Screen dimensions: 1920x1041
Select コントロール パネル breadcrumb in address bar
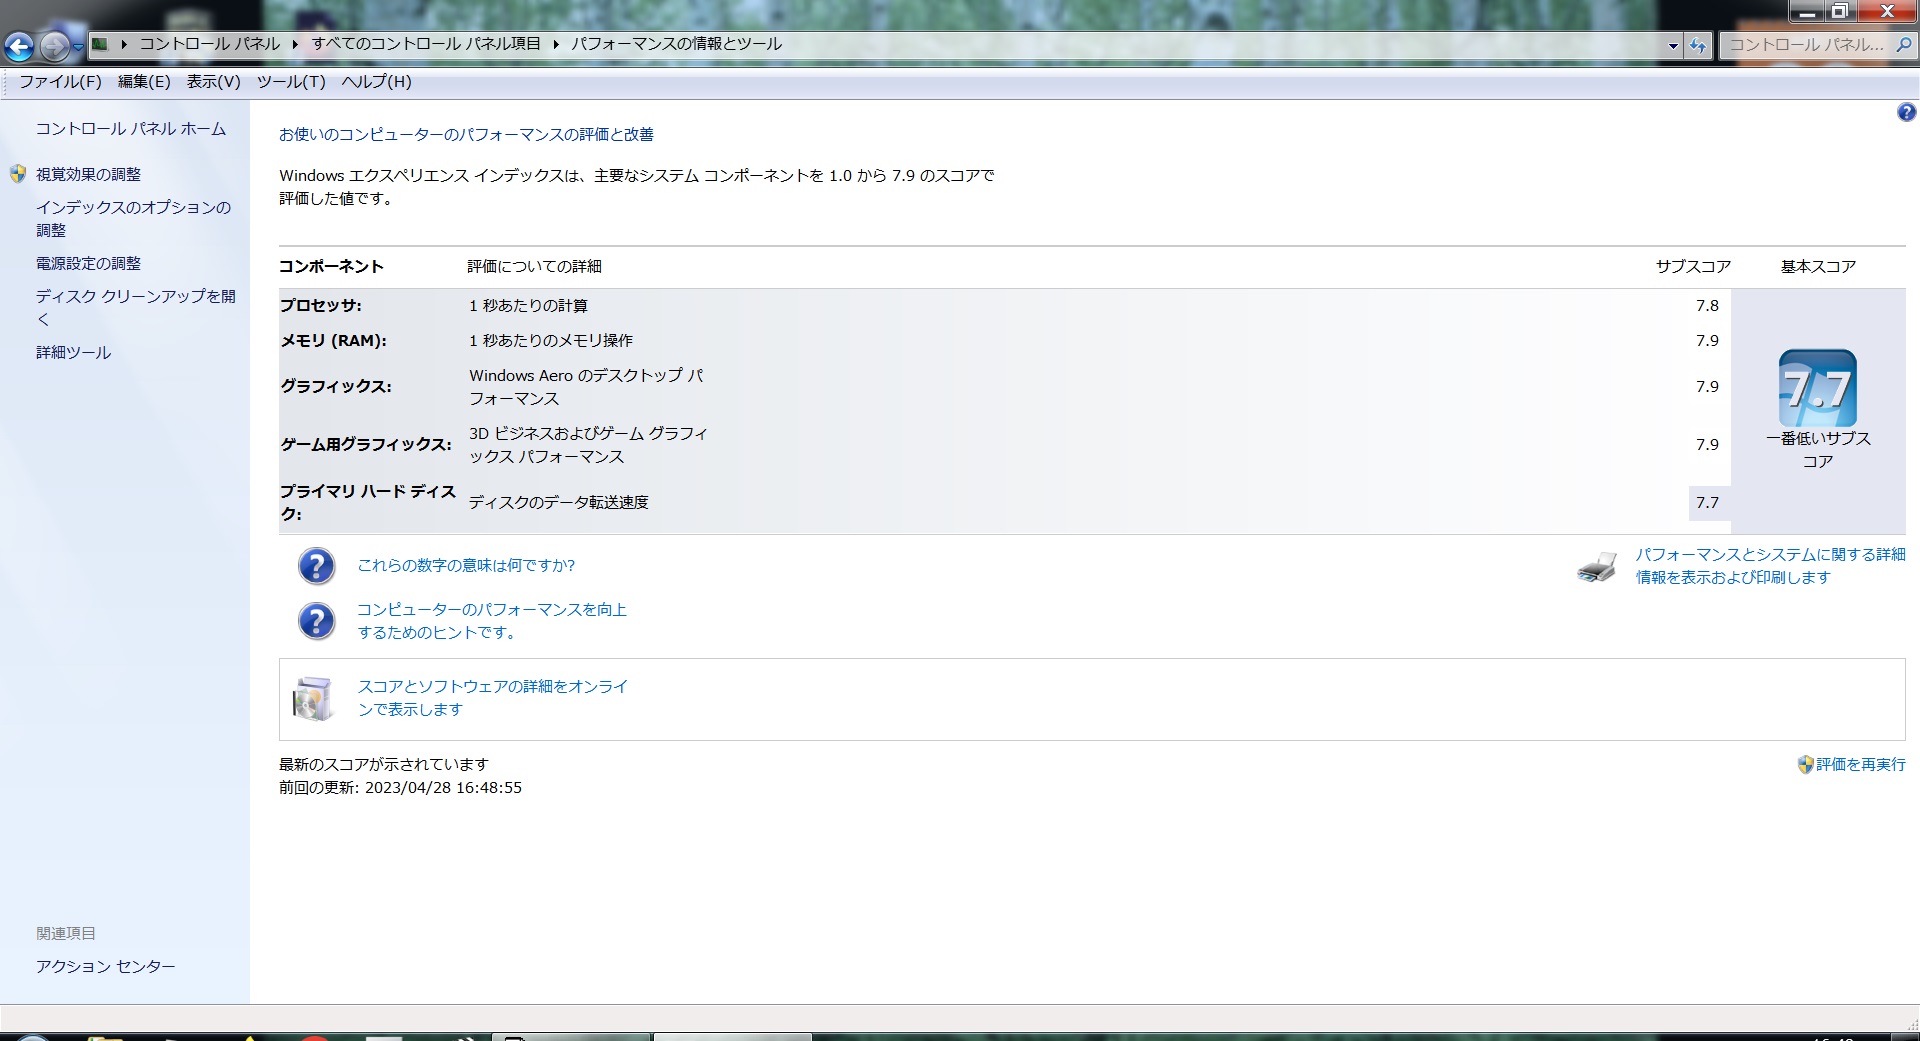[x=210, y=44]
